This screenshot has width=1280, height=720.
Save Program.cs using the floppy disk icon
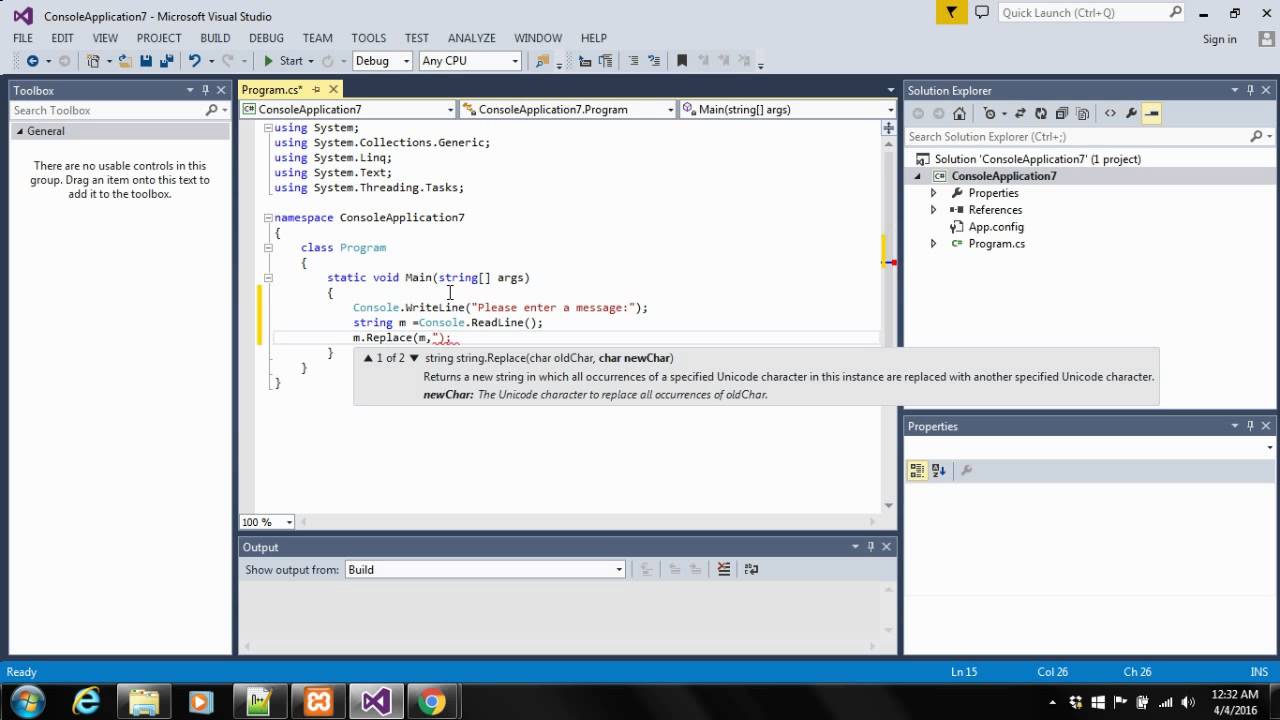(x=145, y=61)
